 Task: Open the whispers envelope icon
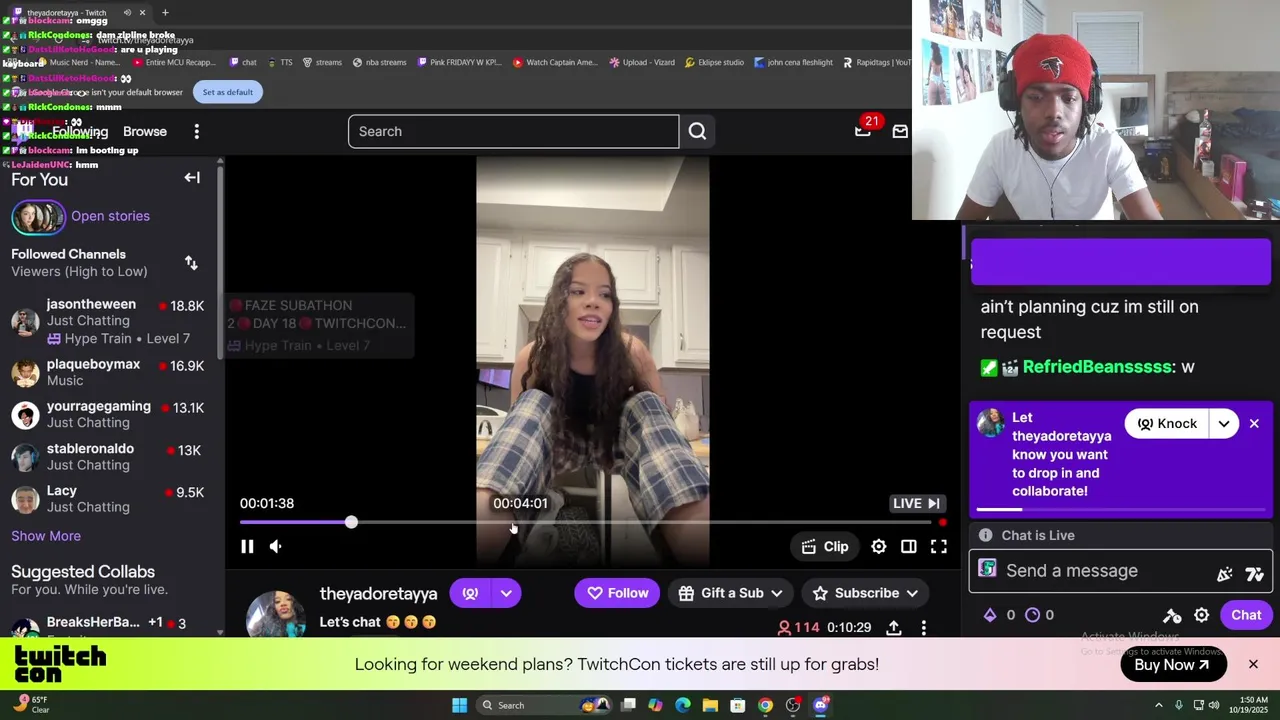click(900, 131)
